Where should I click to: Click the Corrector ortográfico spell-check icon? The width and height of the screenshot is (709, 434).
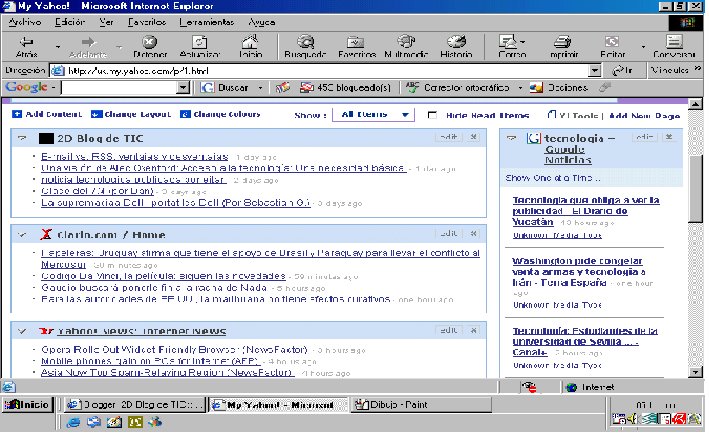(x=412, y=88)
